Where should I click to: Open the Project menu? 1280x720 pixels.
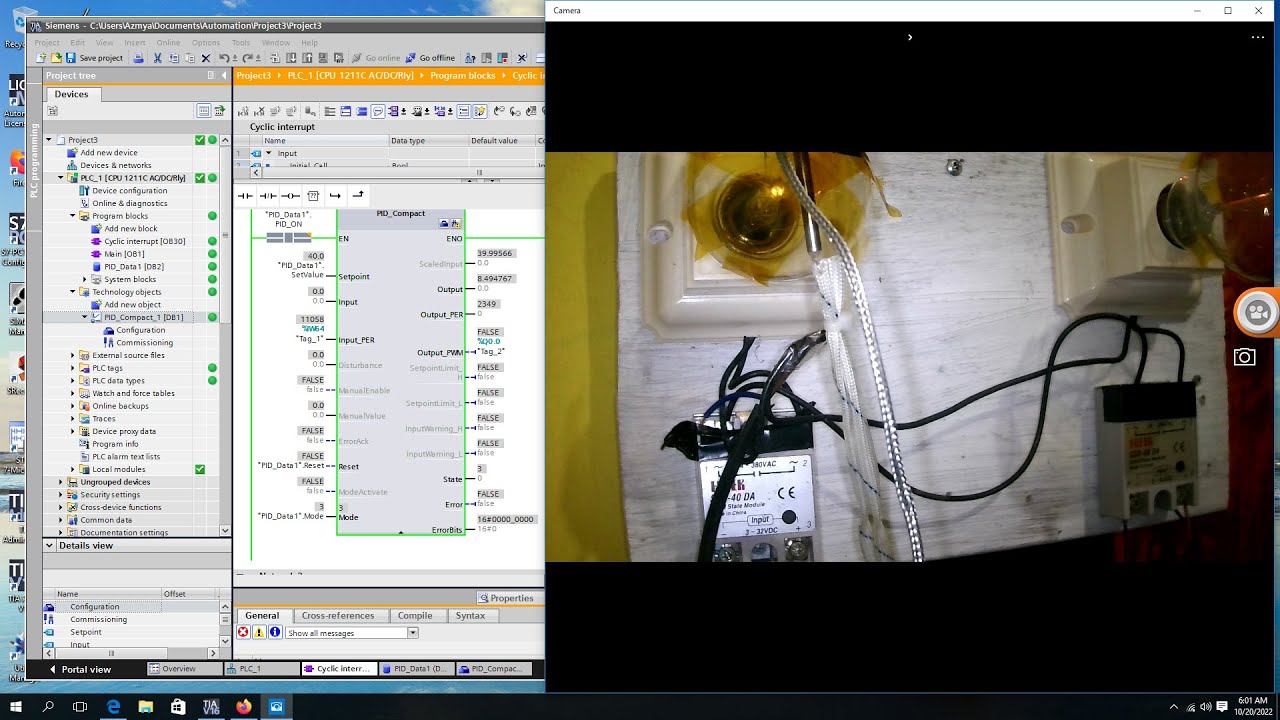(47, 43)
